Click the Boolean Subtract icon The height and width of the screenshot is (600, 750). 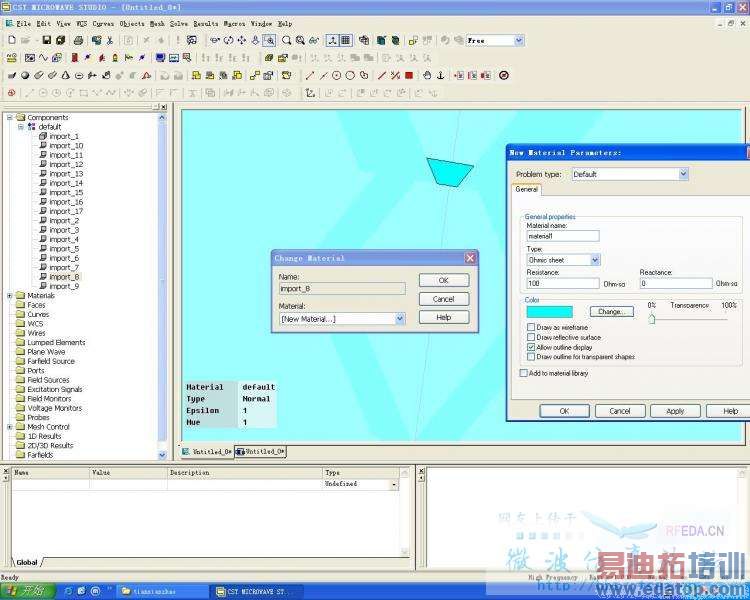point(210,75)
